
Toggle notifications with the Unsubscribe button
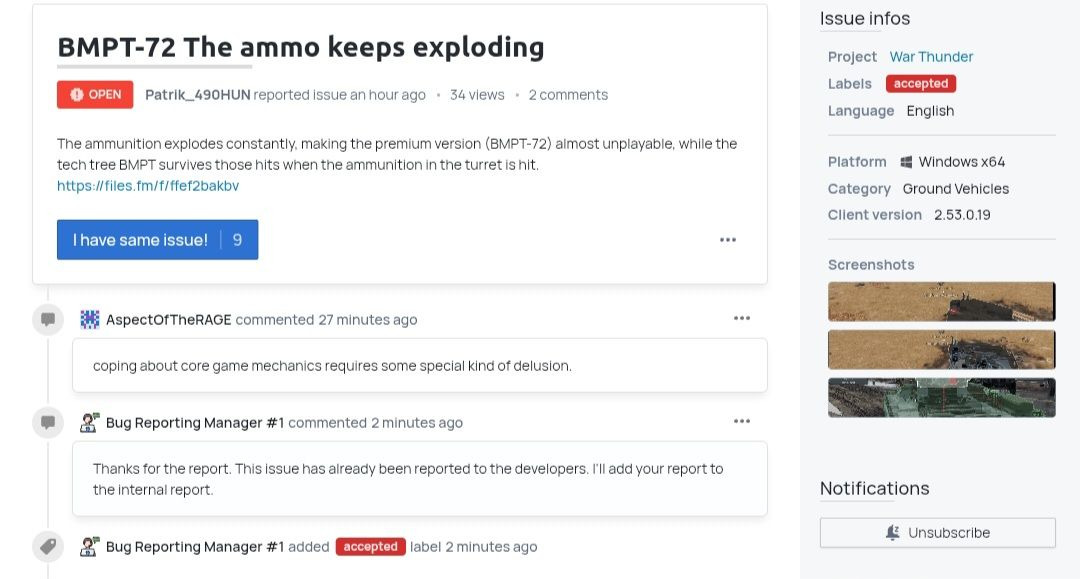[937, 533]
